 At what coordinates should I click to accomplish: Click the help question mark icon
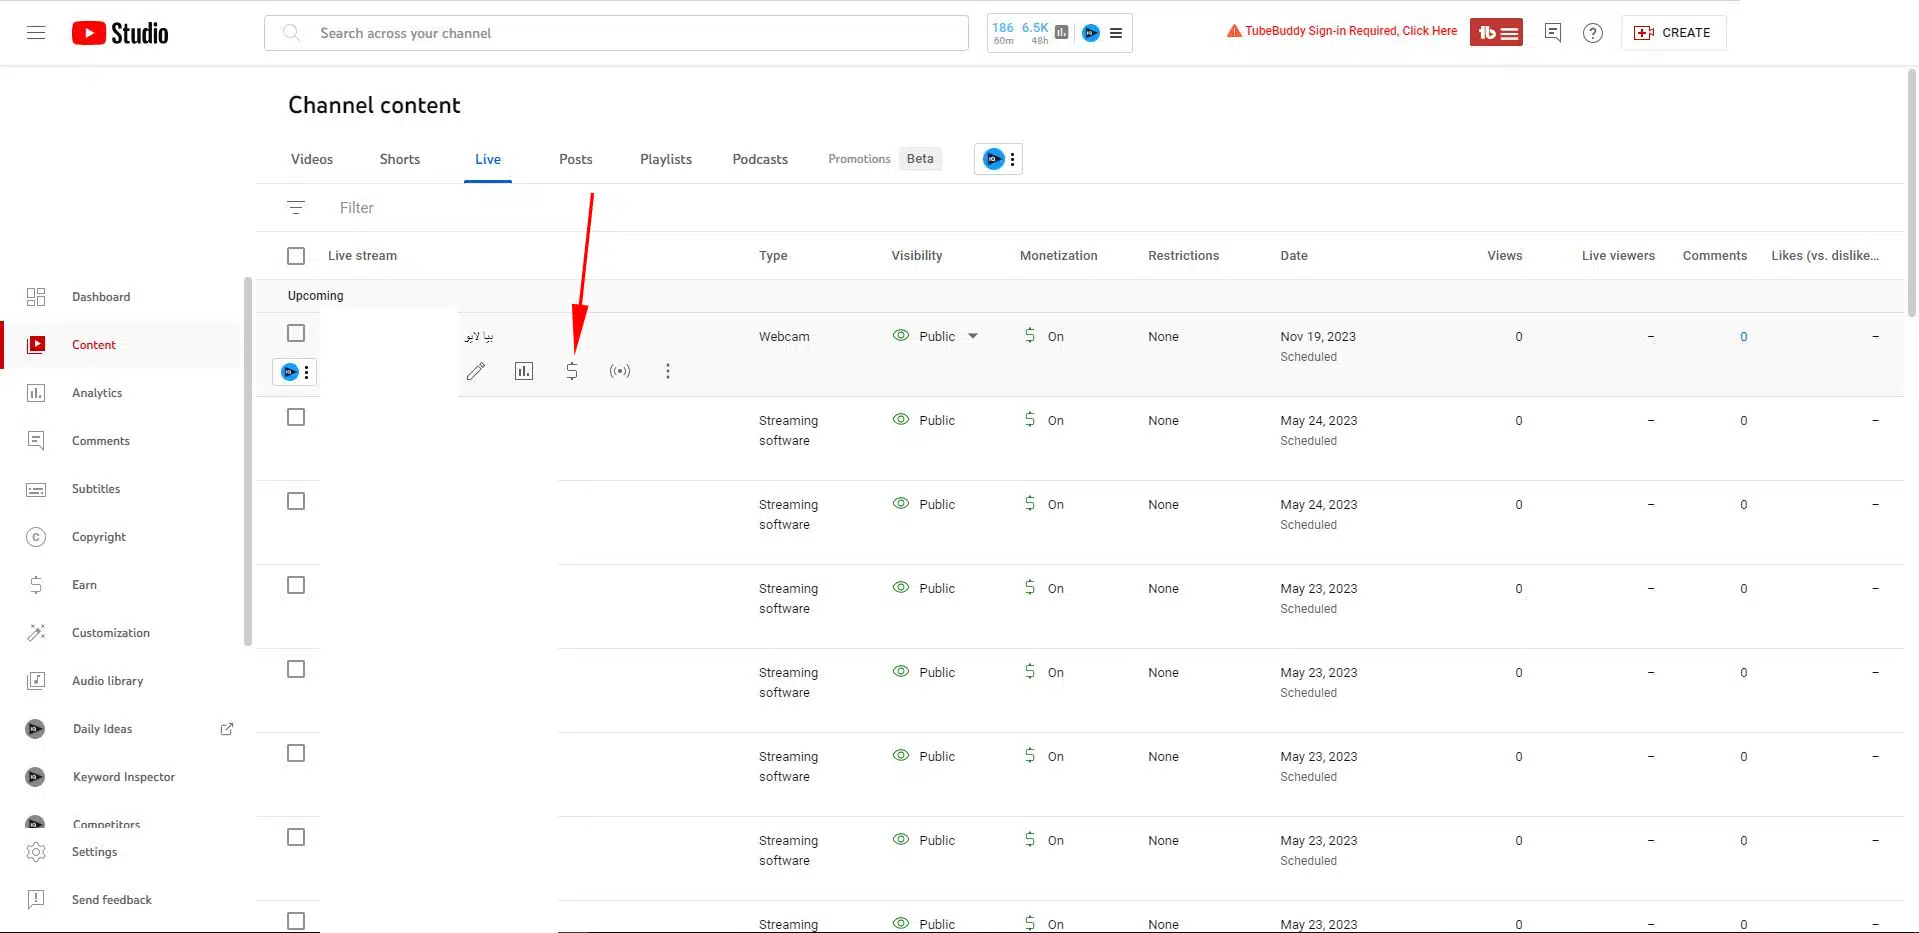tap(1593, 33)
